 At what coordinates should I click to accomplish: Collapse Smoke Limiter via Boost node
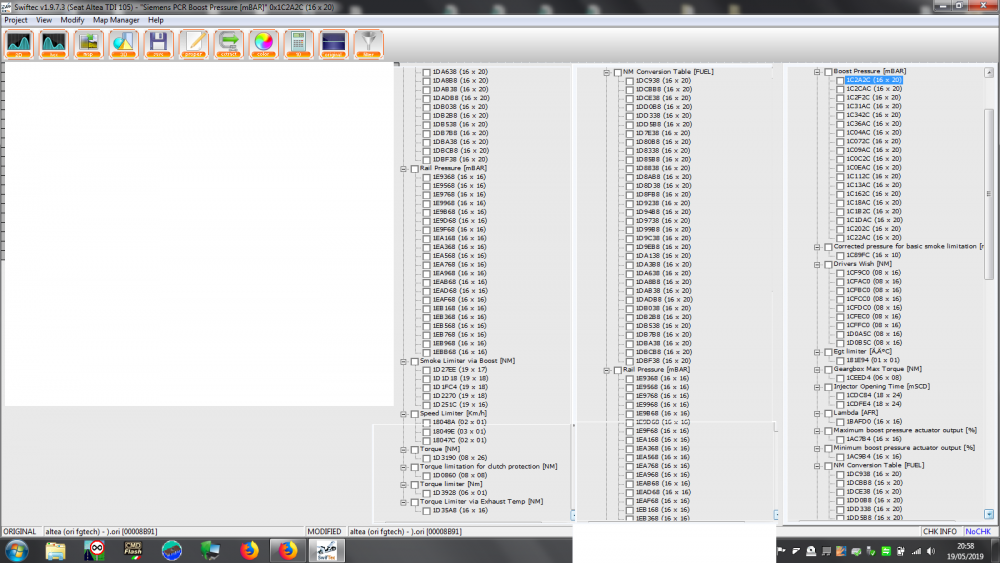(x=402, y=361)
